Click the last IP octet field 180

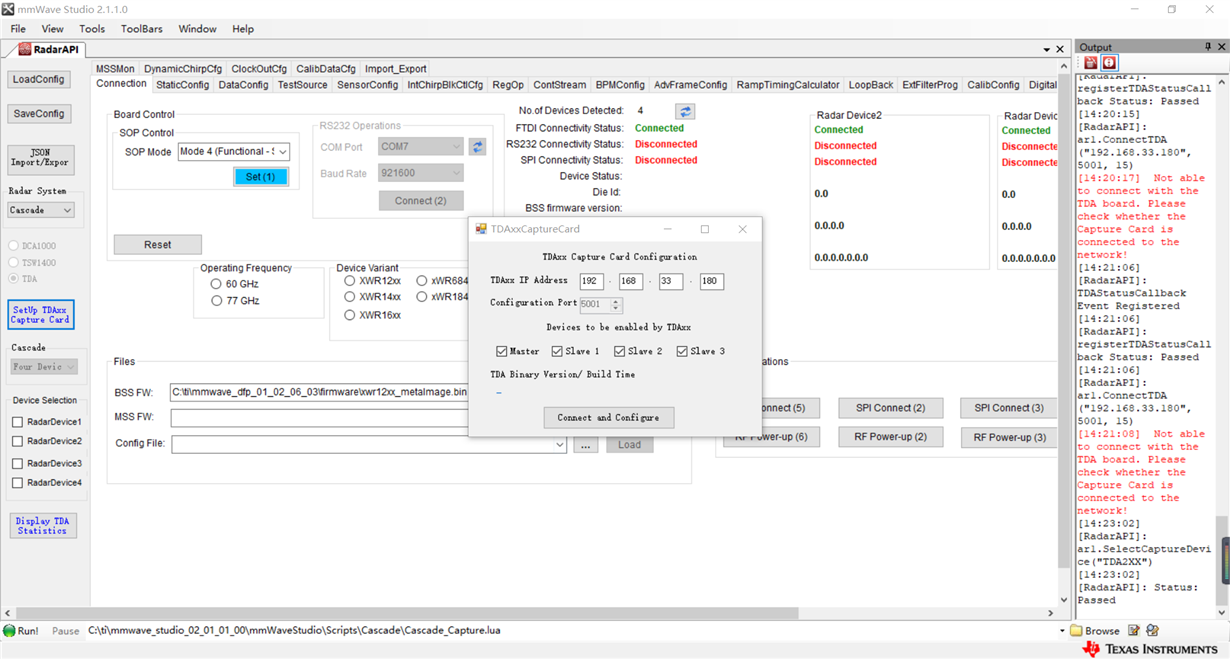711,282
